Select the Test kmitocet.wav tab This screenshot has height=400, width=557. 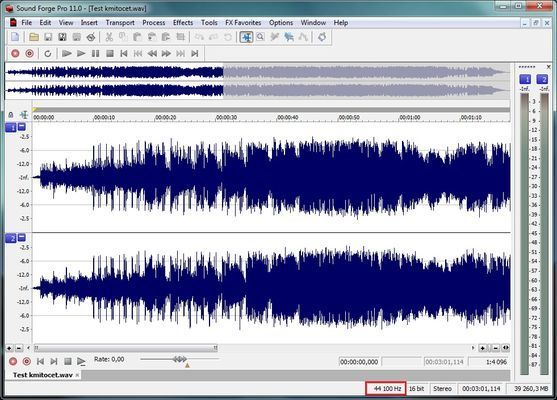[x=43, y=375]
